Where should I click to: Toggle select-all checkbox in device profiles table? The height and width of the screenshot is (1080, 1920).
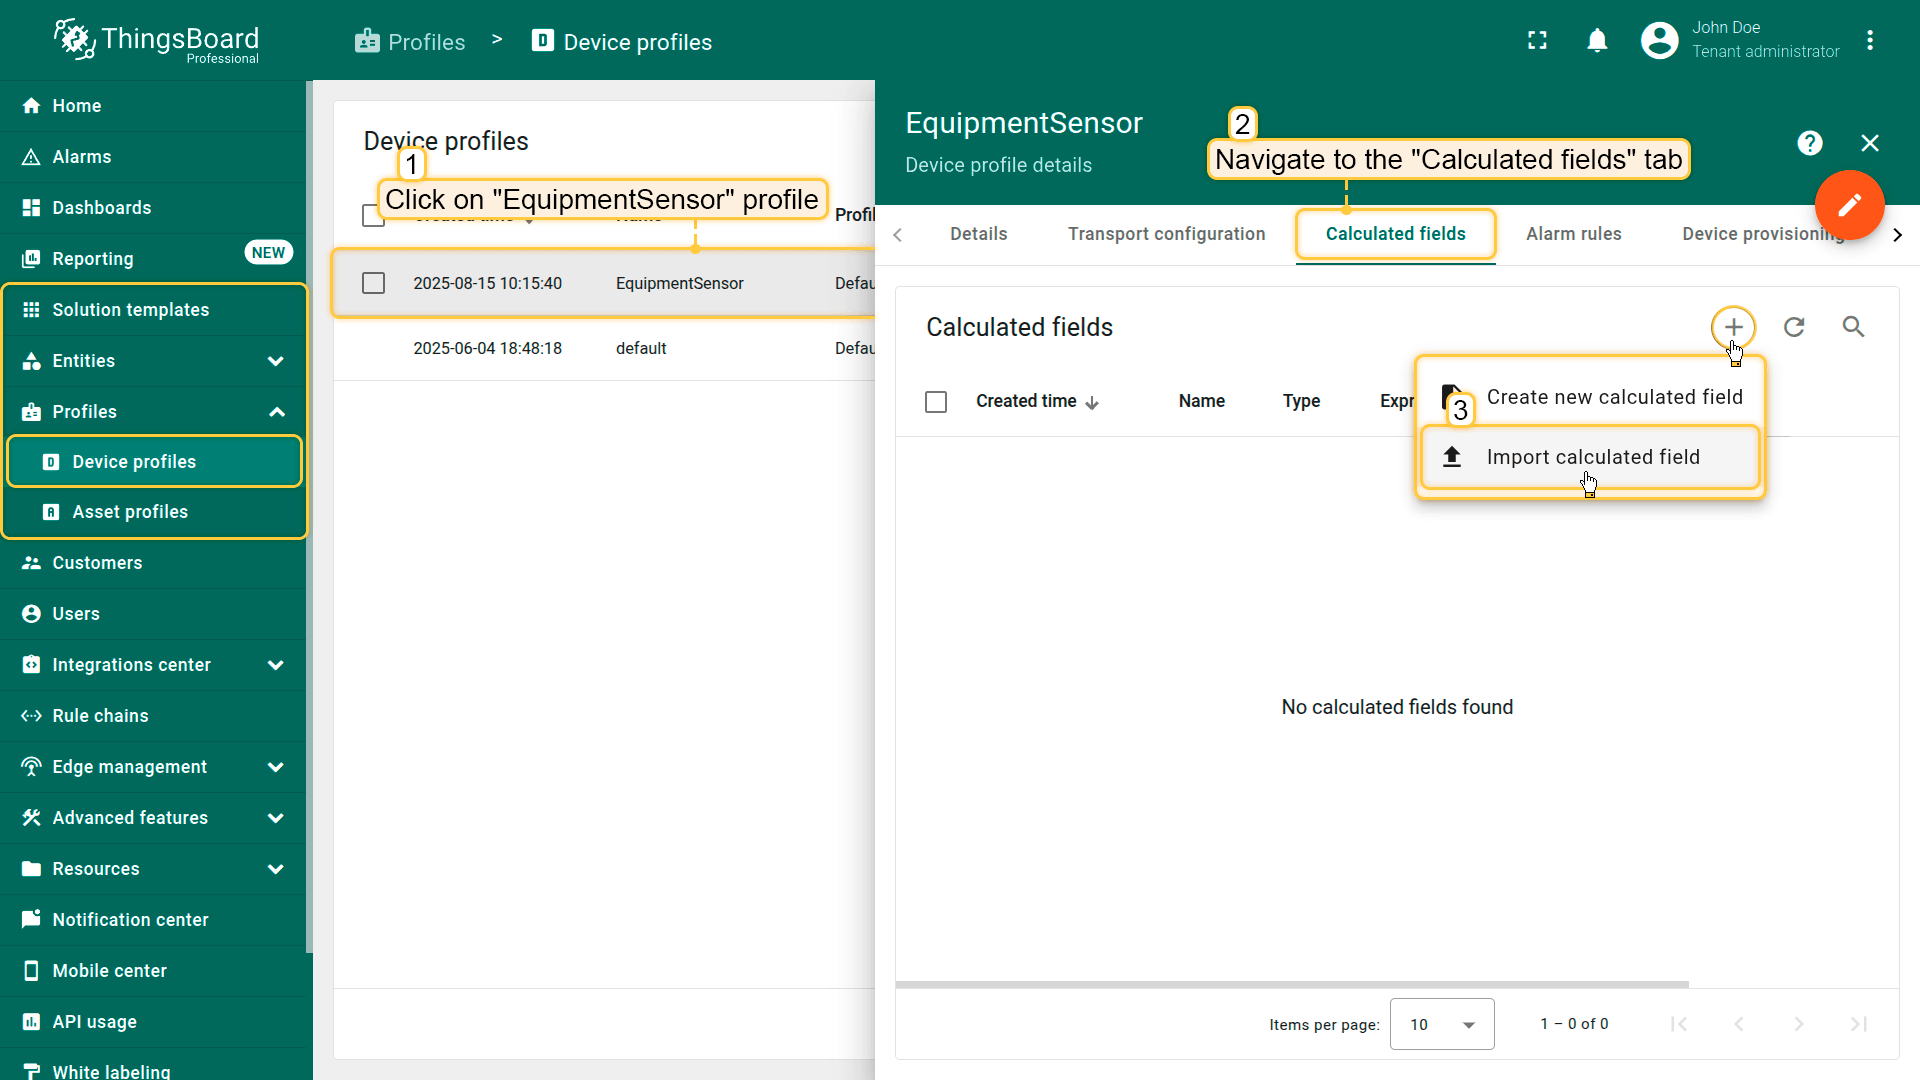pyautogui.click(x=372, y=216)
